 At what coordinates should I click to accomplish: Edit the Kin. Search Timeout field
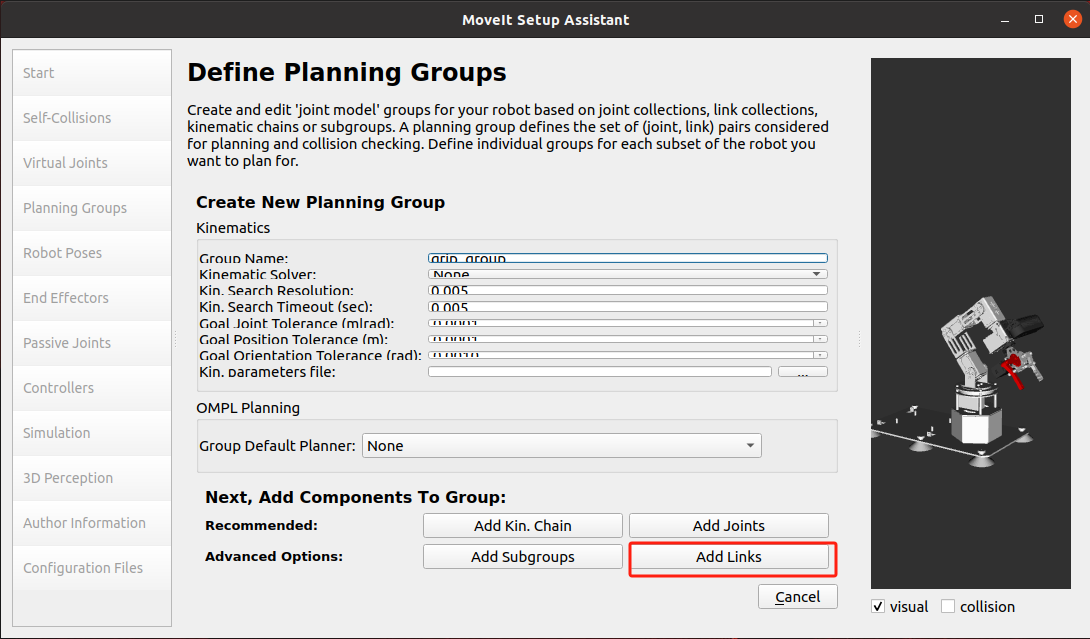(x=628, y=307)
